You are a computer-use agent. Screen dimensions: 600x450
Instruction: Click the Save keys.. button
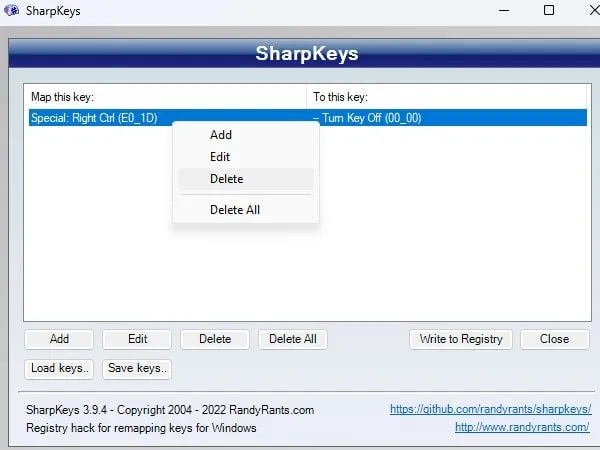point(137,368)
